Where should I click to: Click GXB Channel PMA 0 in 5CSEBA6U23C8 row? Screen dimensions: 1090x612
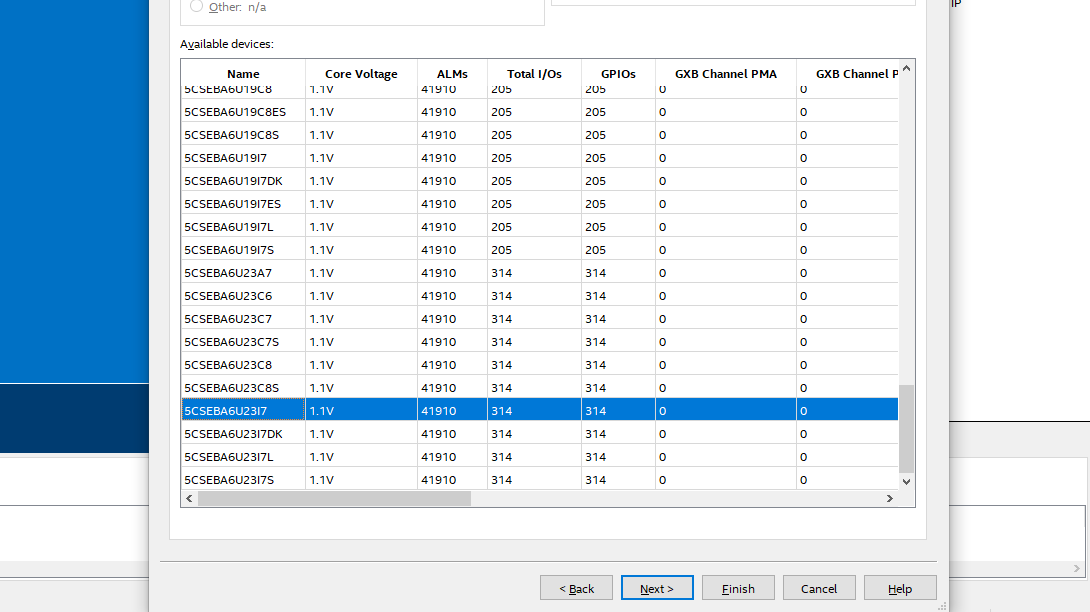(662, 364)
